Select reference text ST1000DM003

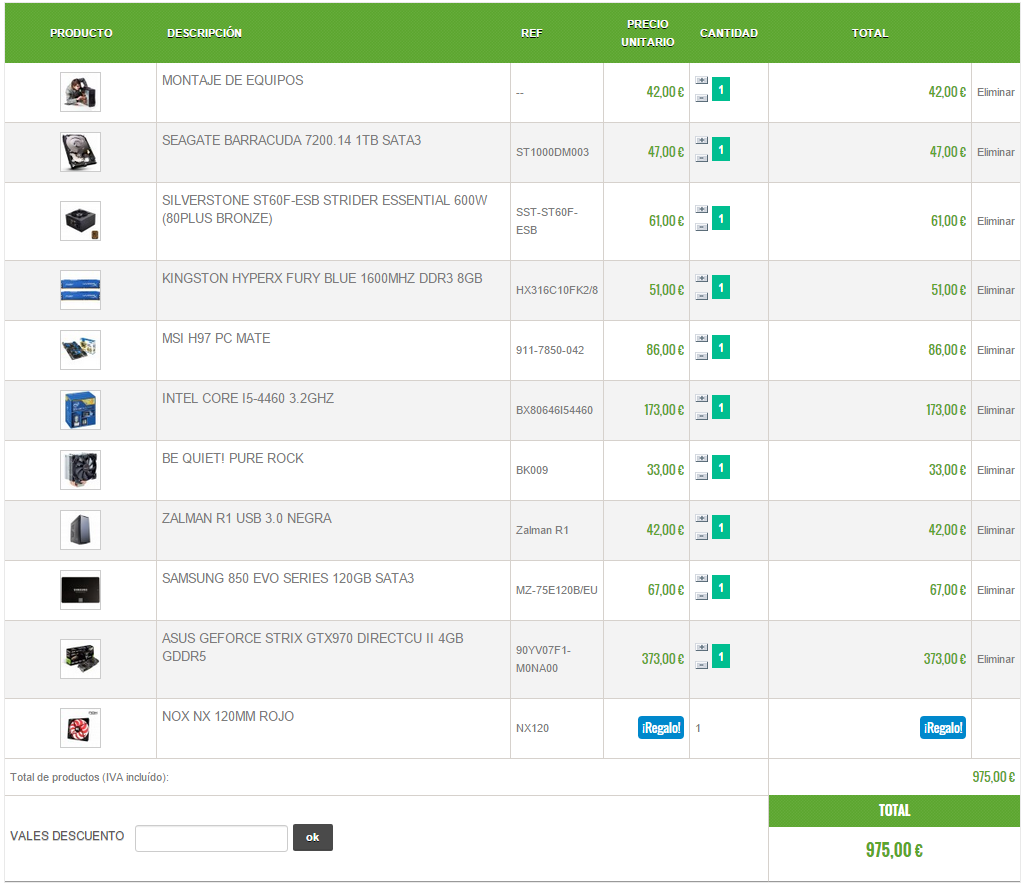[552, 152]
